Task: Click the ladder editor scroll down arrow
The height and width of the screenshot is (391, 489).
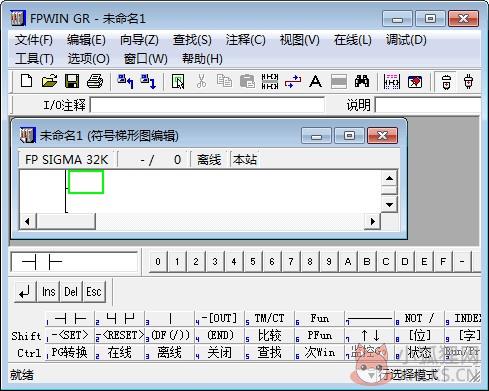Action: tap(389, 204)
